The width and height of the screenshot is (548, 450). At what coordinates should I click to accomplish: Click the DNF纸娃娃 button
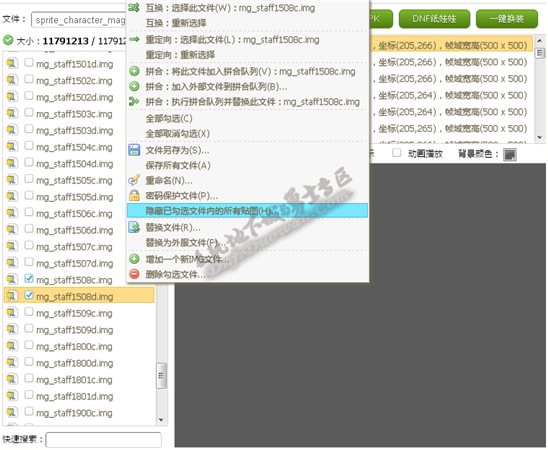tap(434, 19)
